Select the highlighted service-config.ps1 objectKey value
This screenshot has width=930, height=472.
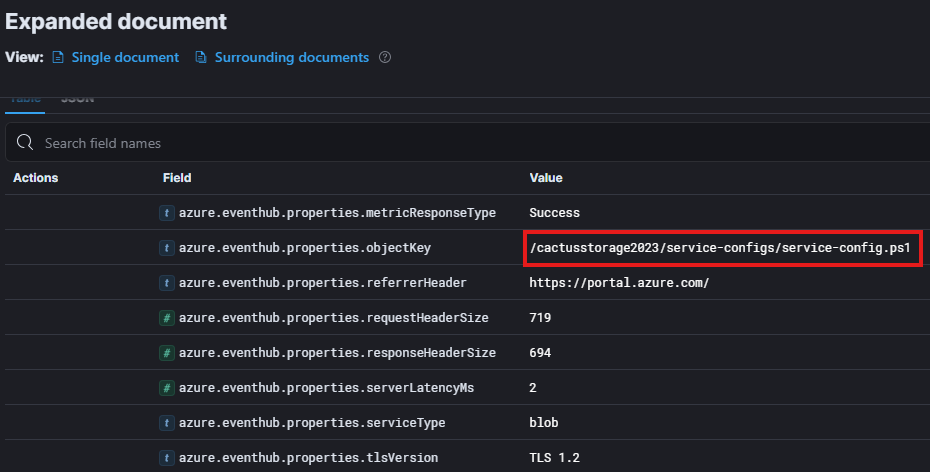[x=721, y=248]
